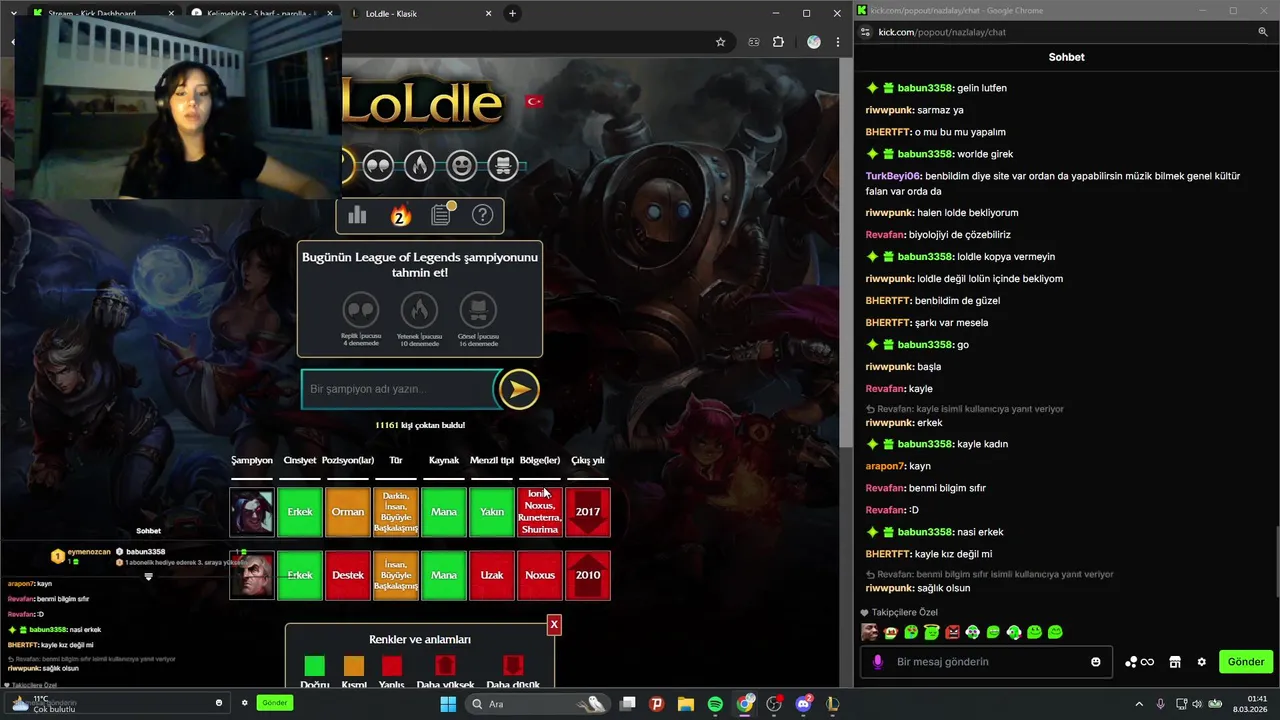The image size is (1280, 720).
Task: Open emoji picker in Kick chat input
Action: tap(1096, 662)
